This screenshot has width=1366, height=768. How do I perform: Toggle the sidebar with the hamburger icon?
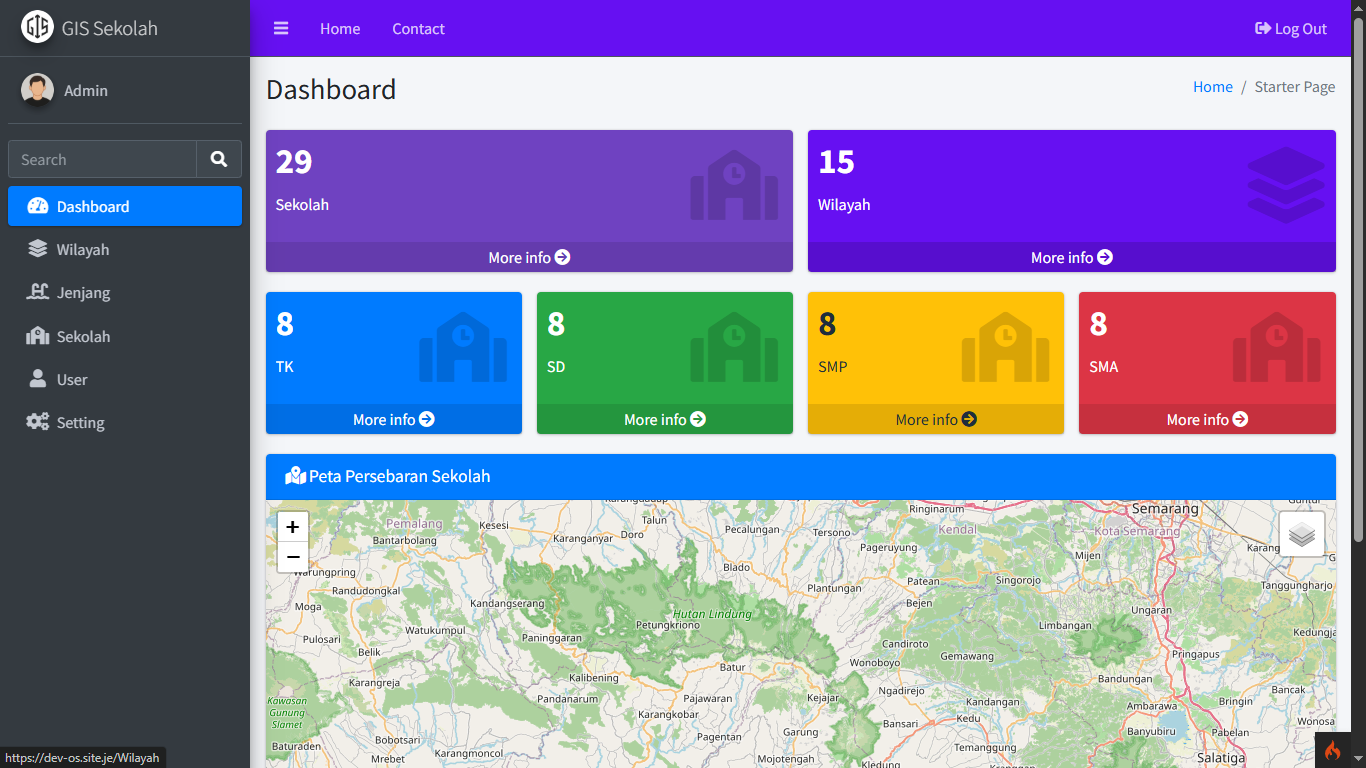click(x=281, y=29)
